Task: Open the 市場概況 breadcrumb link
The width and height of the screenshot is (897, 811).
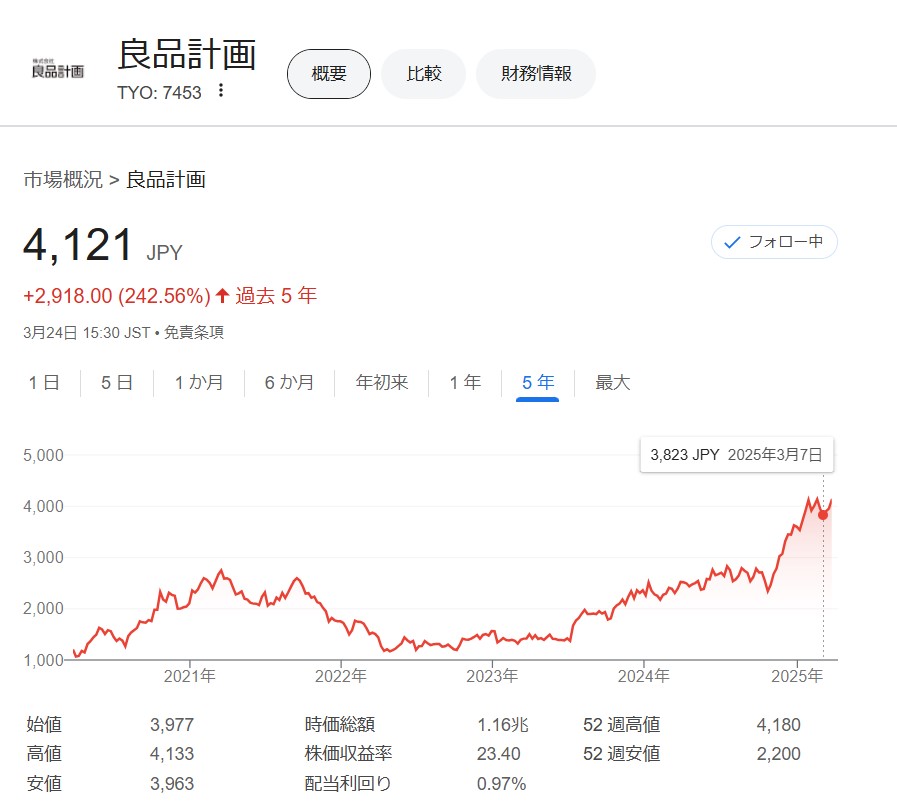Action: [63, 180]
